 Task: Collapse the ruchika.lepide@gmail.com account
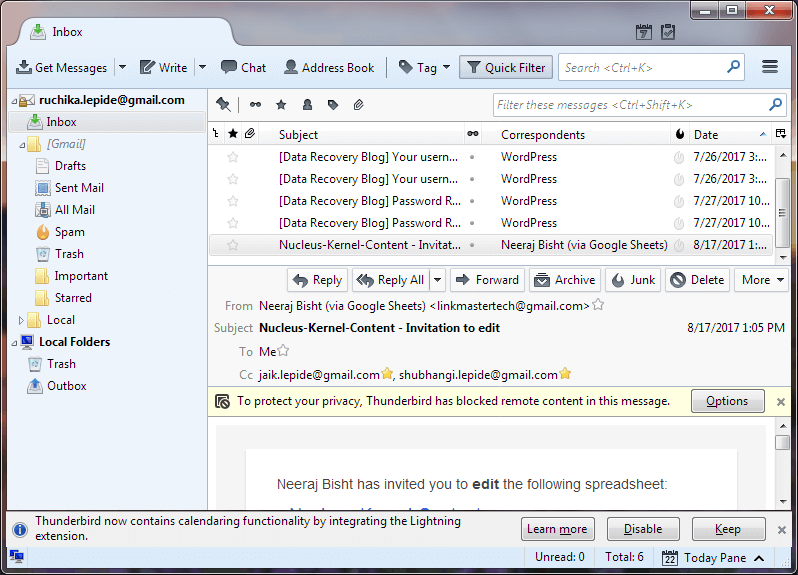[14, 101]
